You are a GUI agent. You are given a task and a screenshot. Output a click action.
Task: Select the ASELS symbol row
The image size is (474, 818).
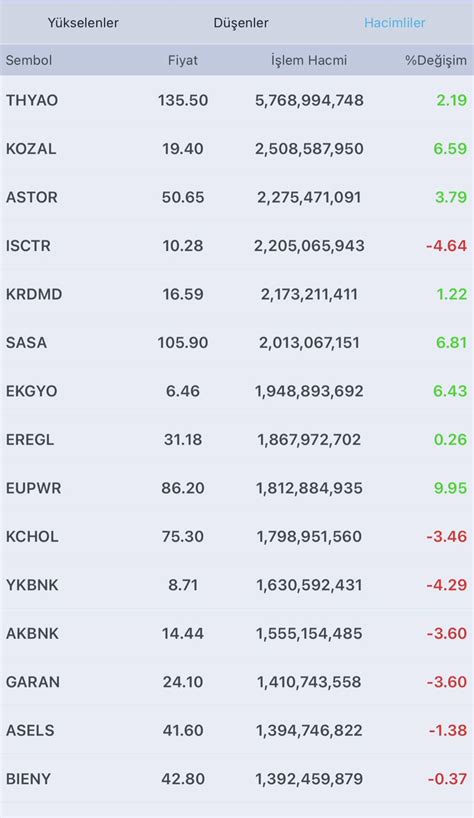237,731
